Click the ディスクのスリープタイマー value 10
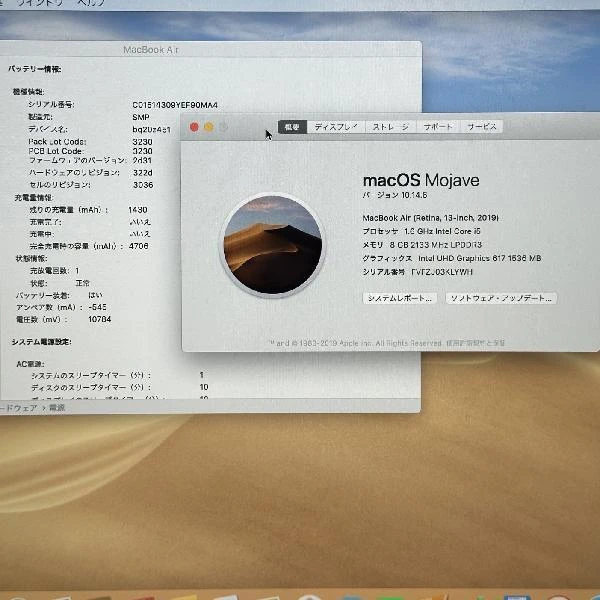The image size is (600, 600). pos(204,387)
